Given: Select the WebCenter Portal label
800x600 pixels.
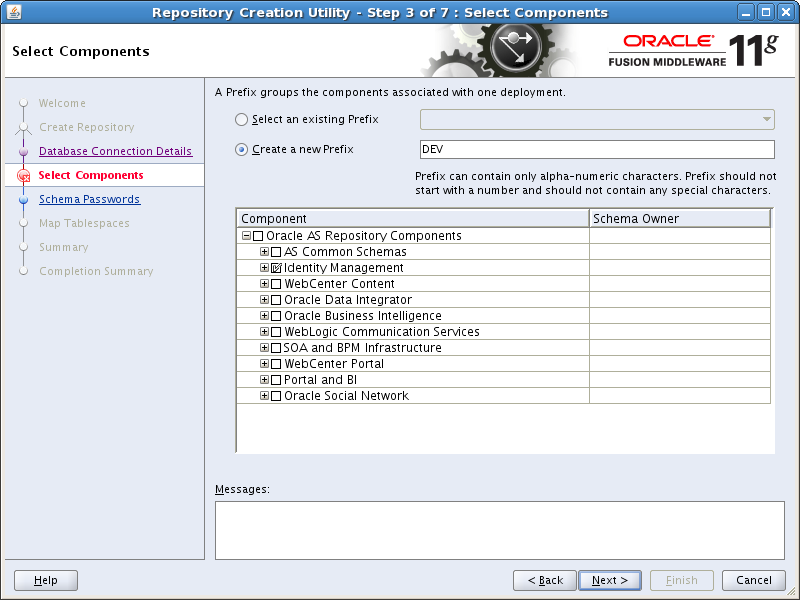Looking at the screenshot, I should pos(334,364).
